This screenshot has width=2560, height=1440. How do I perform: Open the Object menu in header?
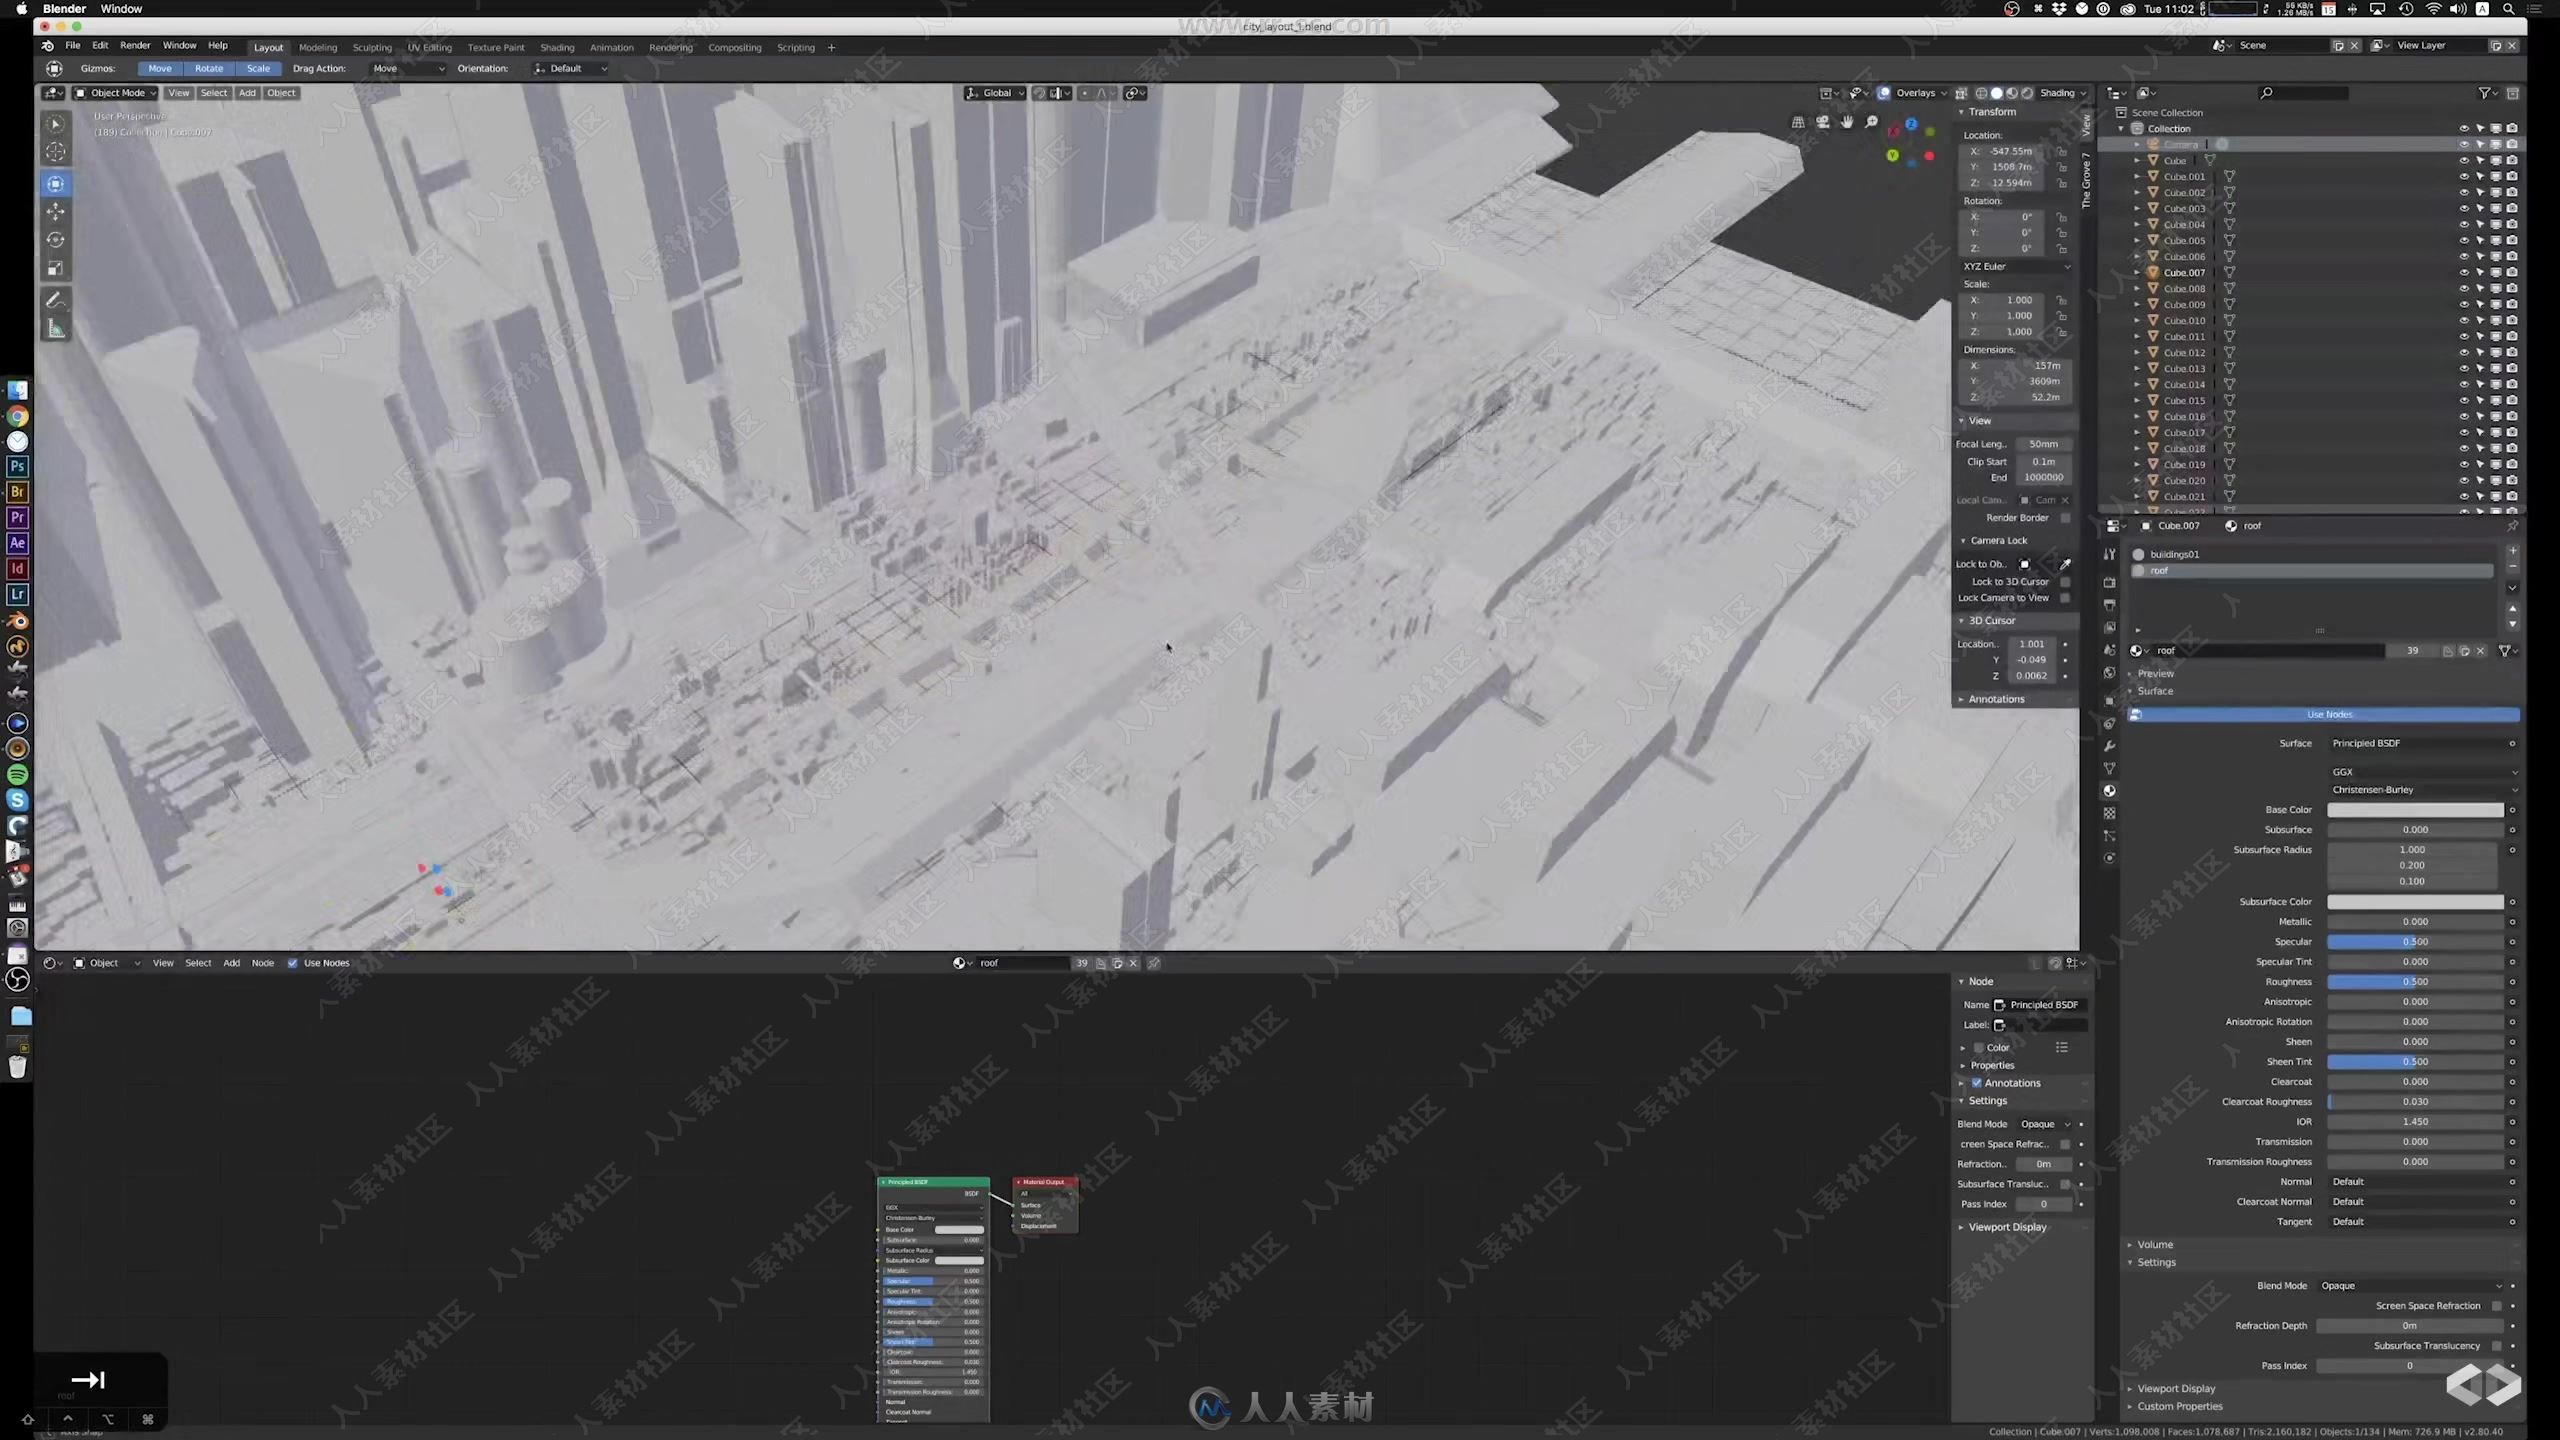coord(281,91)
